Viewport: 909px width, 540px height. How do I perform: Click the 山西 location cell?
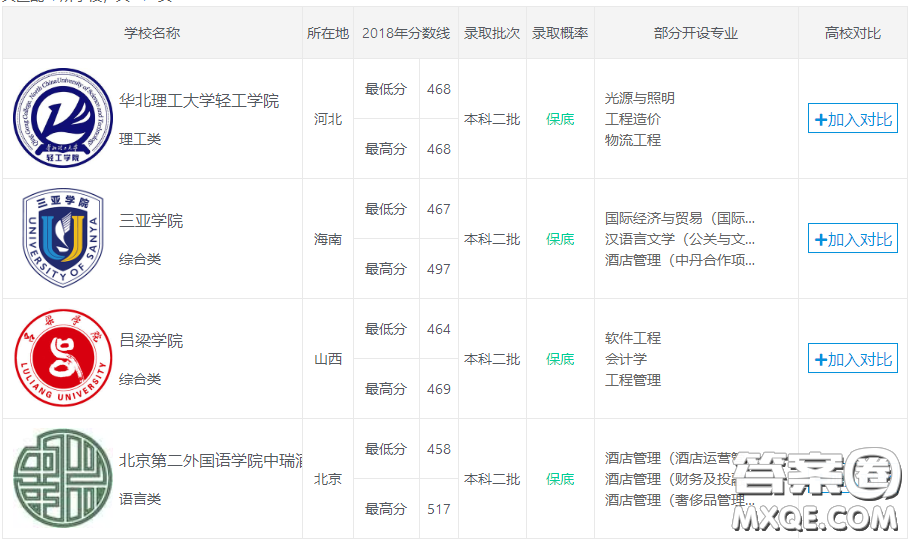(x=328, y=359)
